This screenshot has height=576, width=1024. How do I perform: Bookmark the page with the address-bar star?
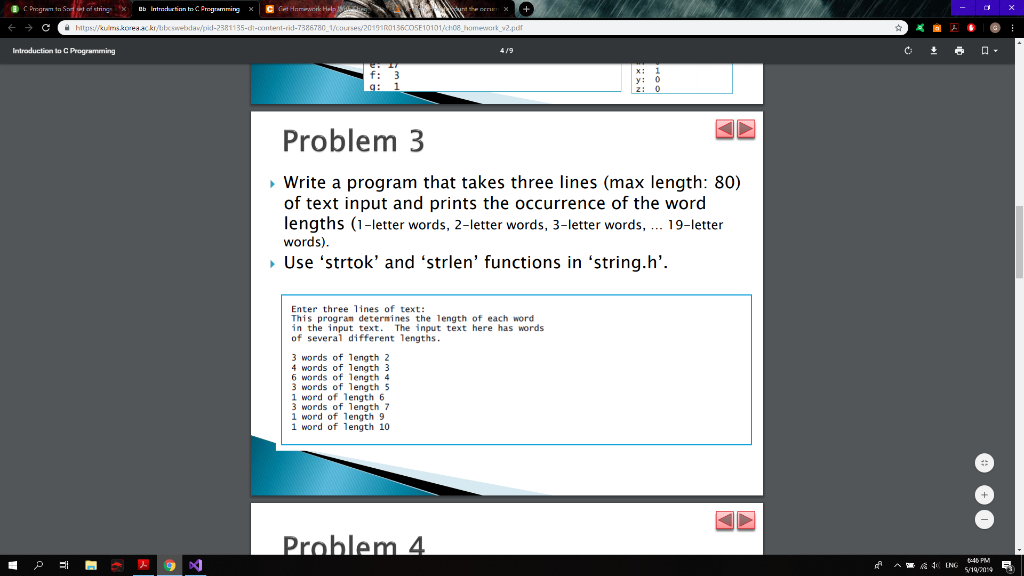(899, 30)
